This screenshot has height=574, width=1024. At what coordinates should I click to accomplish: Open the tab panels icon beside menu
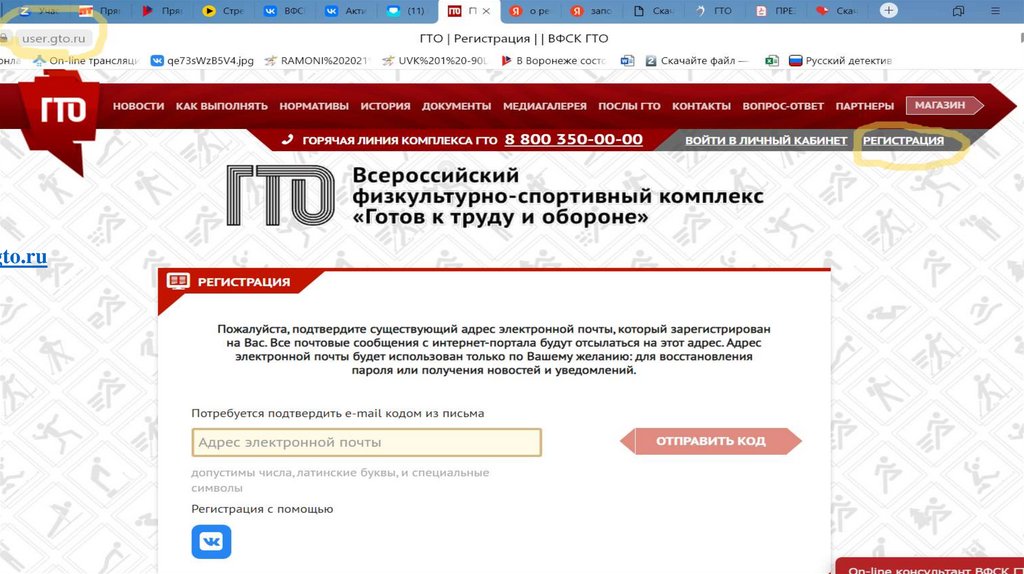[x=958, y=10]
